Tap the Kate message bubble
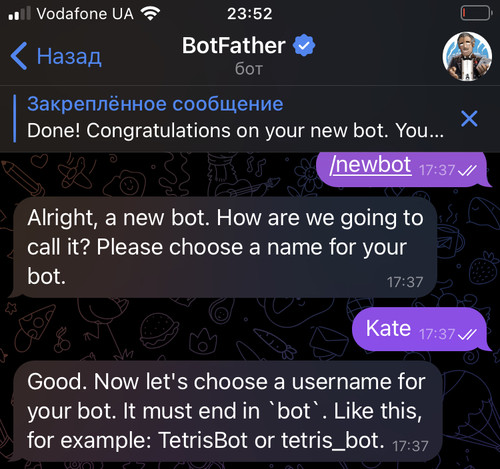Image resolution: width=500 pixels, height=469 pixels. pos(419,329)
